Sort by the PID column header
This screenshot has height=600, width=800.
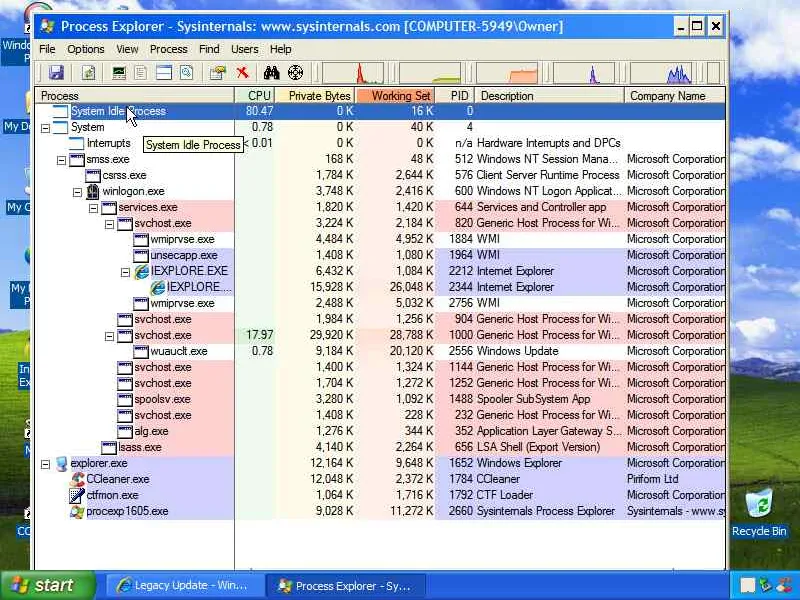[x=455, y=96]
